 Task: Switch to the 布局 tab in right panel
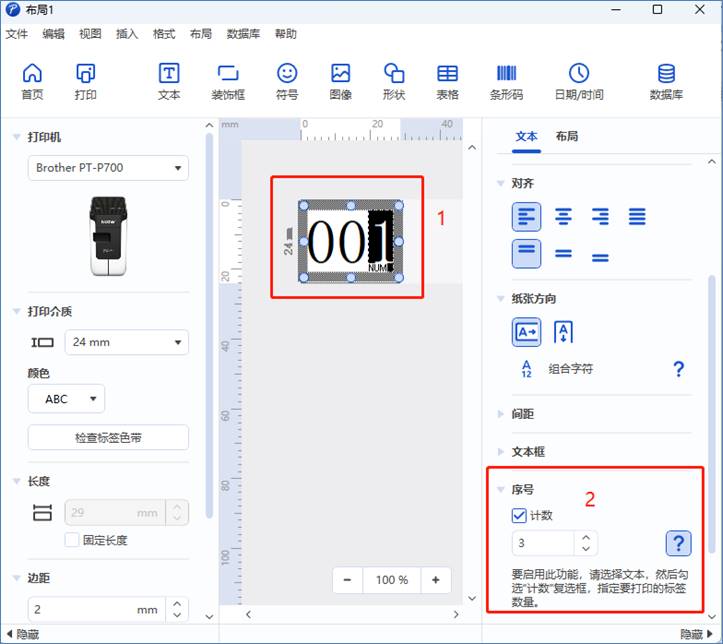(567, 136)
